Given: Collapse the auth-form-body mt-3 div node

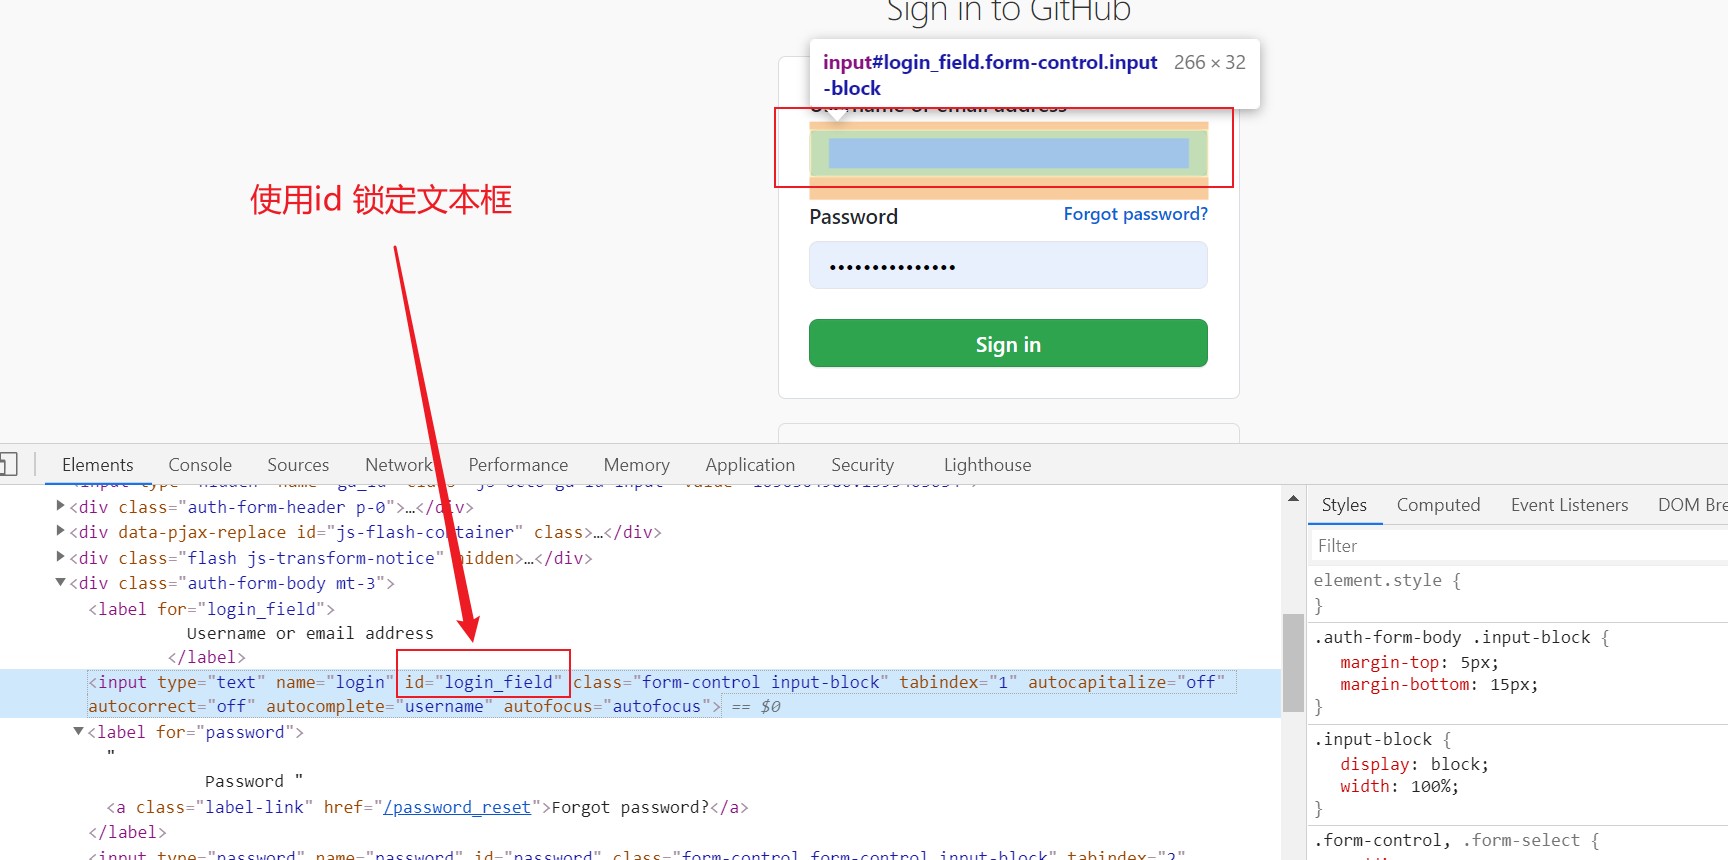Looking at the screenshot, I should pyautogui.click(x=61, y=582).
